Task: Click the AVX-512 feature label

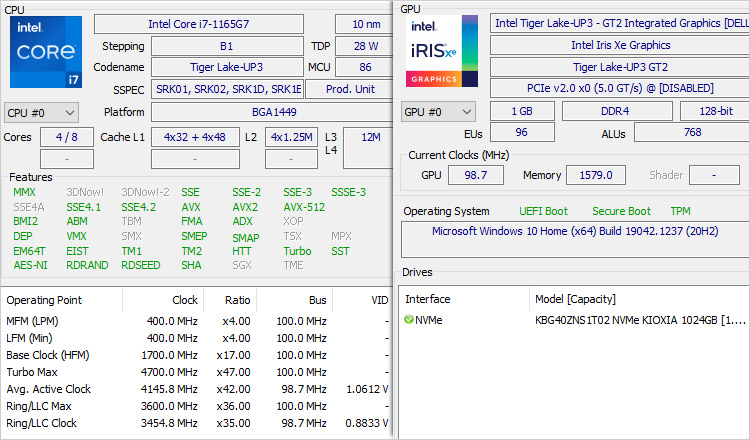Action: (304, 207)
